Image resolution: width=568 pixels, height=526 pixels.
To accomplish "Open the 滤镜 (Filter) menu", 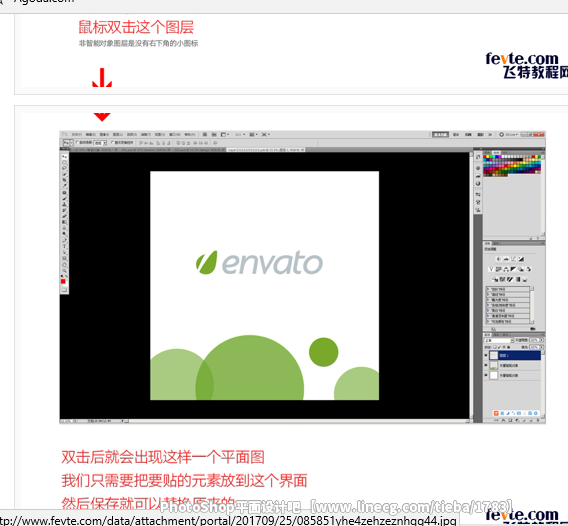I will point(146,134).
